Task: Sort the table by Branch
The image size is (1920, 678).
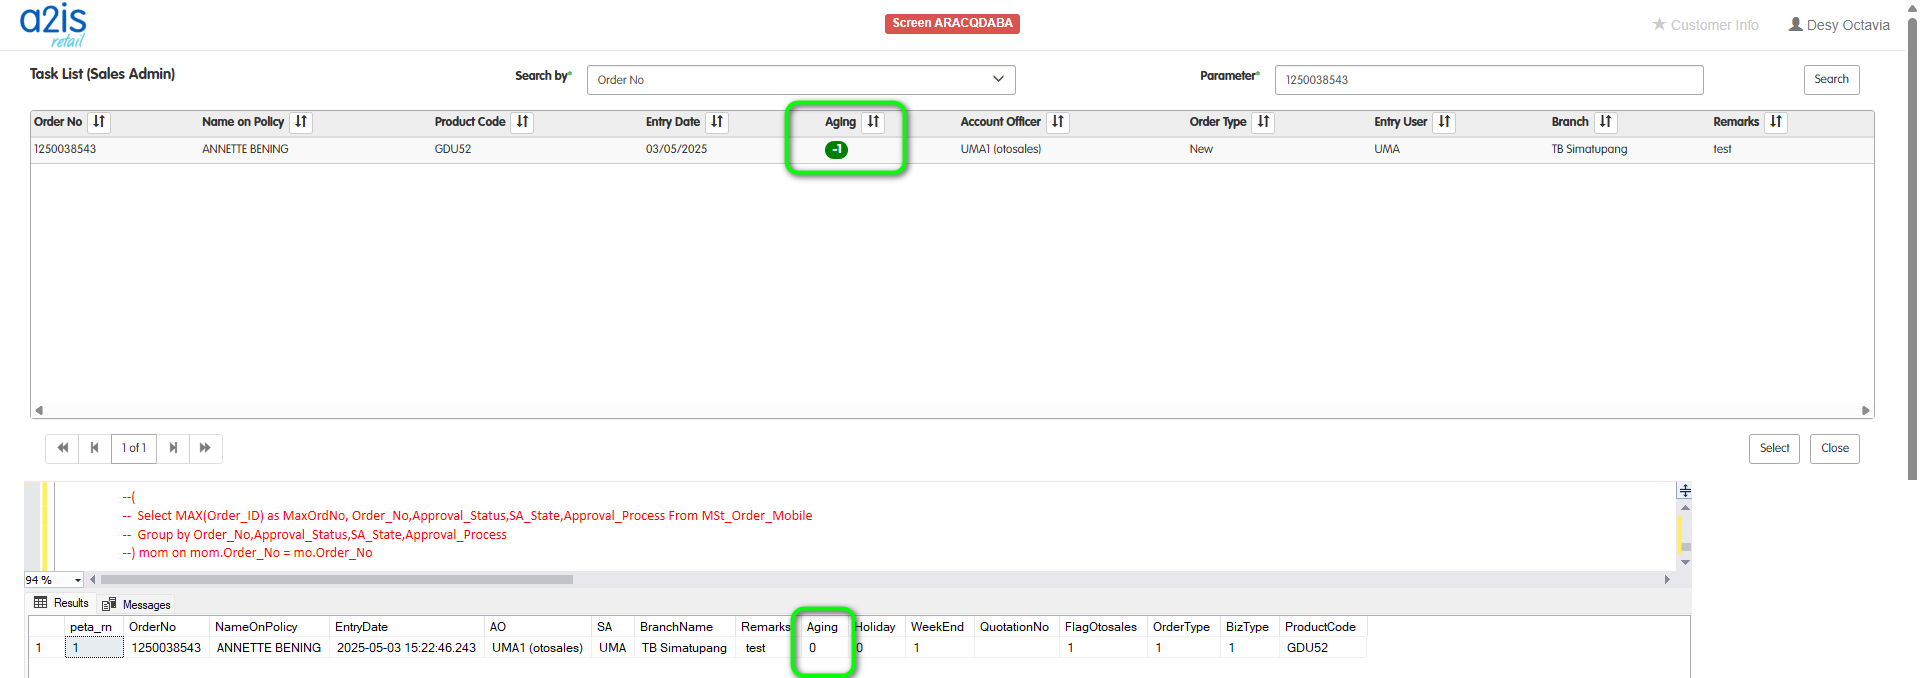Action: [1605, 122]
